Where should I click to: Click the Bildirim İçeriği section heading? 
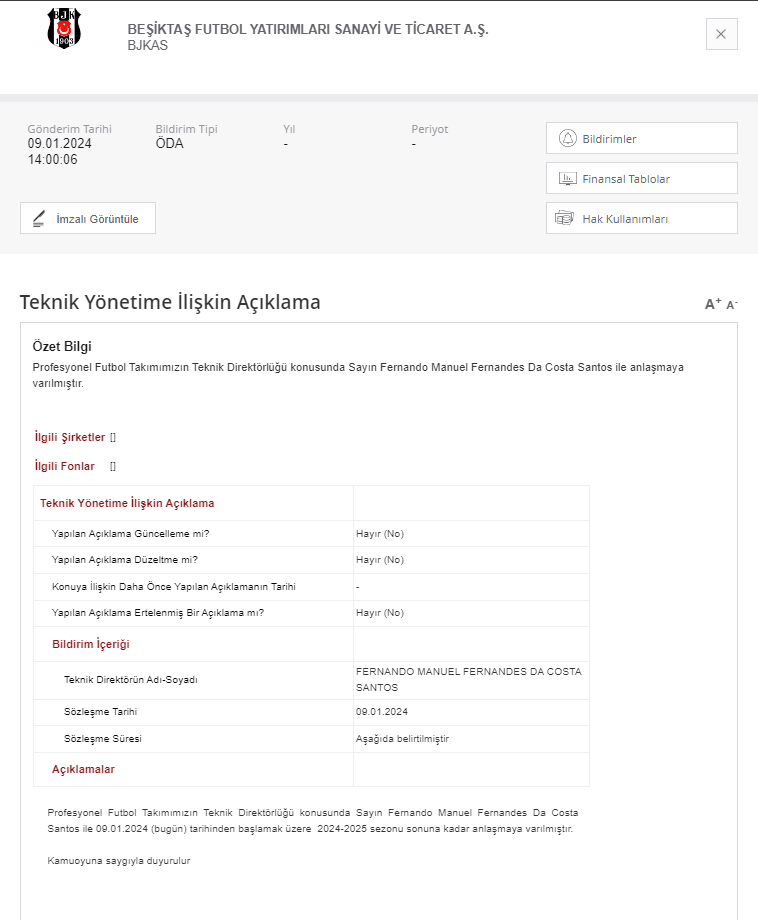point(91,644)
